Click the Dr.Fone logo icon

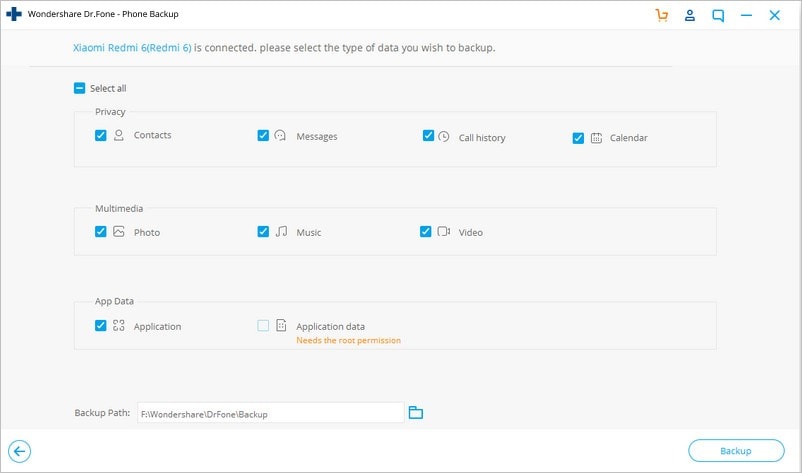click(14, 15)
